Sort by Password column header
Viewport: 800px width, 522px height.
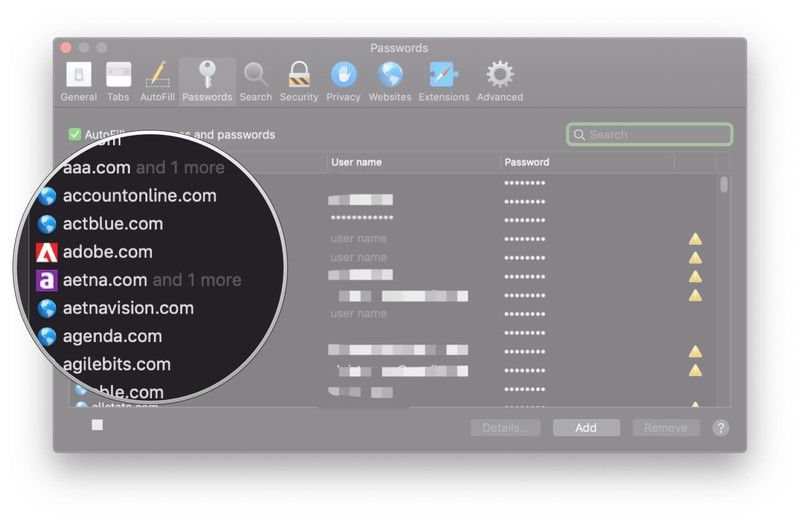click(586, 162)
